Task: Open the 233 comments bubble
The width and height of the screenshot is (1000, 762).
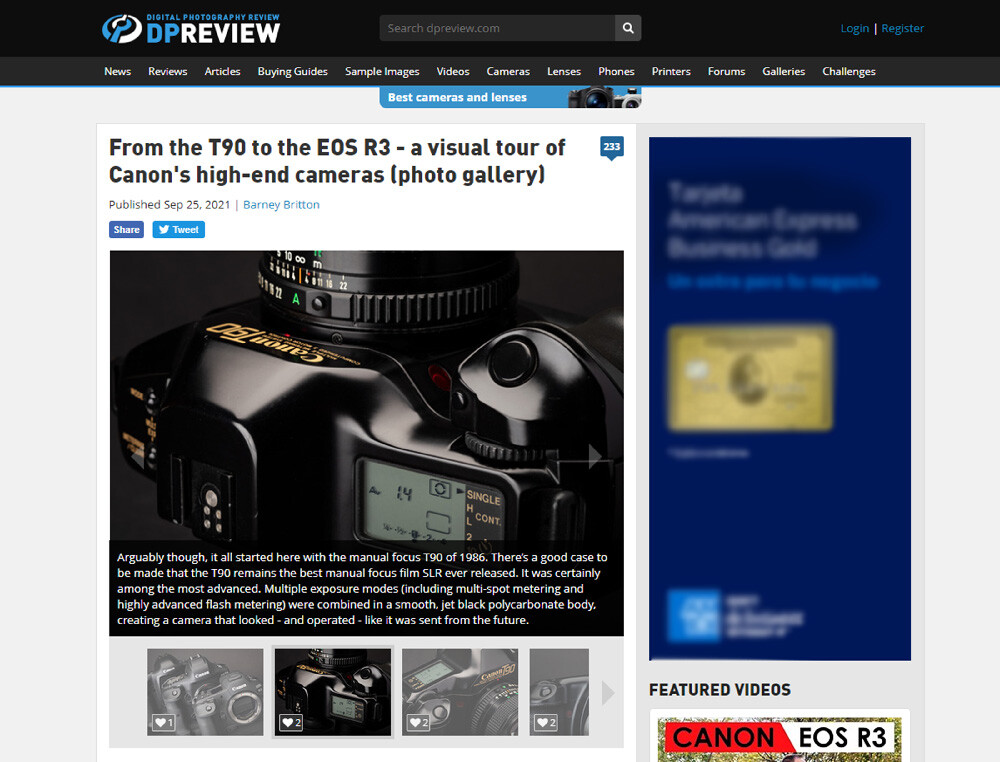Action: pyautogui.click(x=611, y=148)
